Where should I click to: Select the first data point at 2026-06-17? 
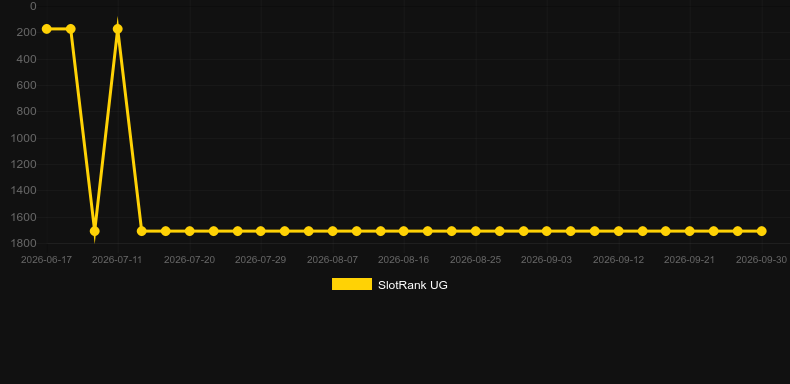point(46,29)
